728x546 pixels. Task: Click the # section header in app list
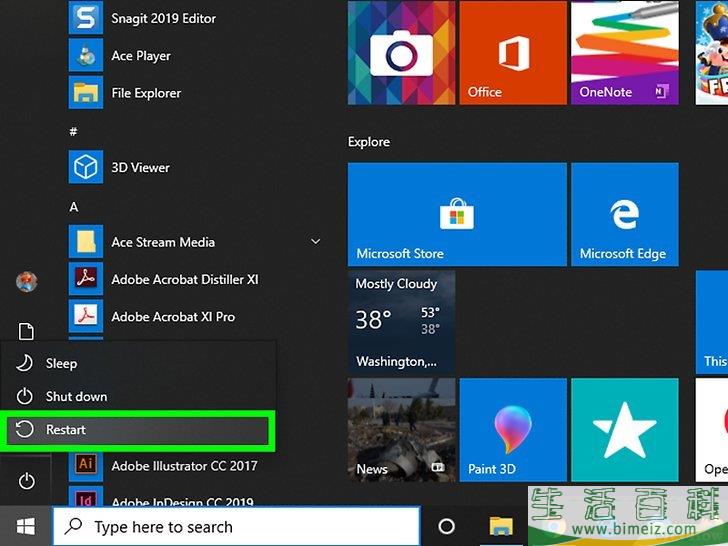[x=73, y=131]
